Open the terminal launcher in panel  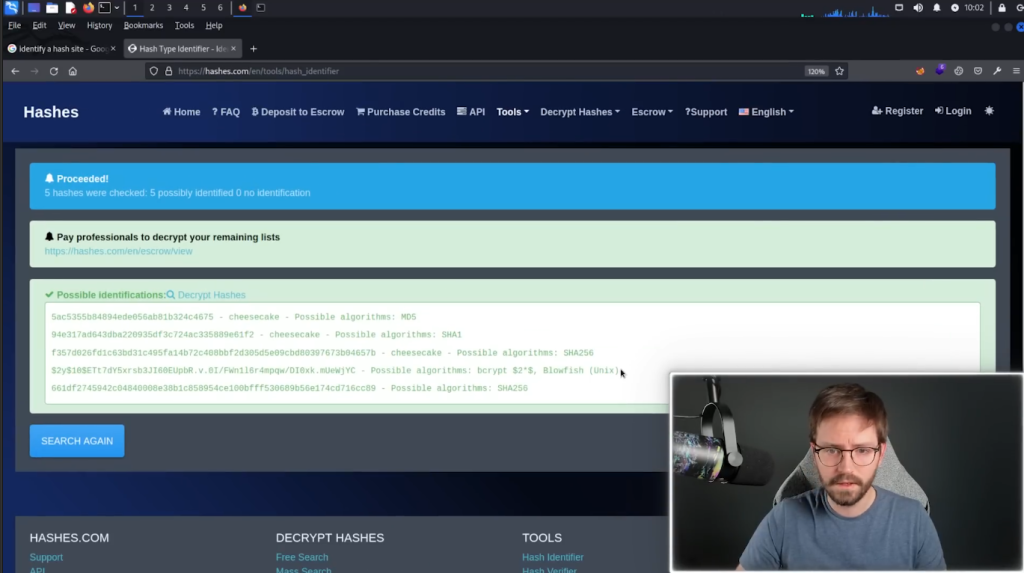pyautogui.click(x=104, y=8)
